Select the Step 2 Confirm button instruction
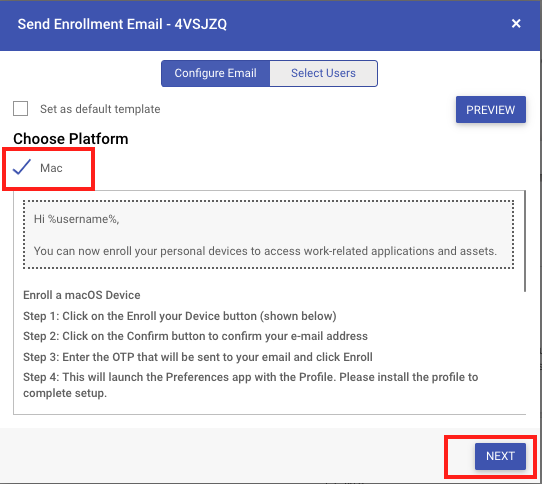 pos(195,336)
